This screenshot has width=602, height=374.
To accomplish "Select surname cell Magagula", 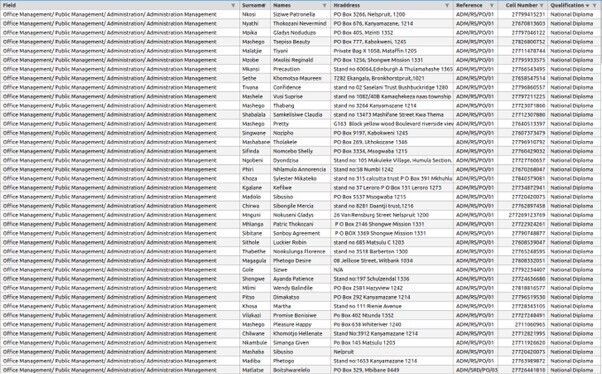I will 255,261.
